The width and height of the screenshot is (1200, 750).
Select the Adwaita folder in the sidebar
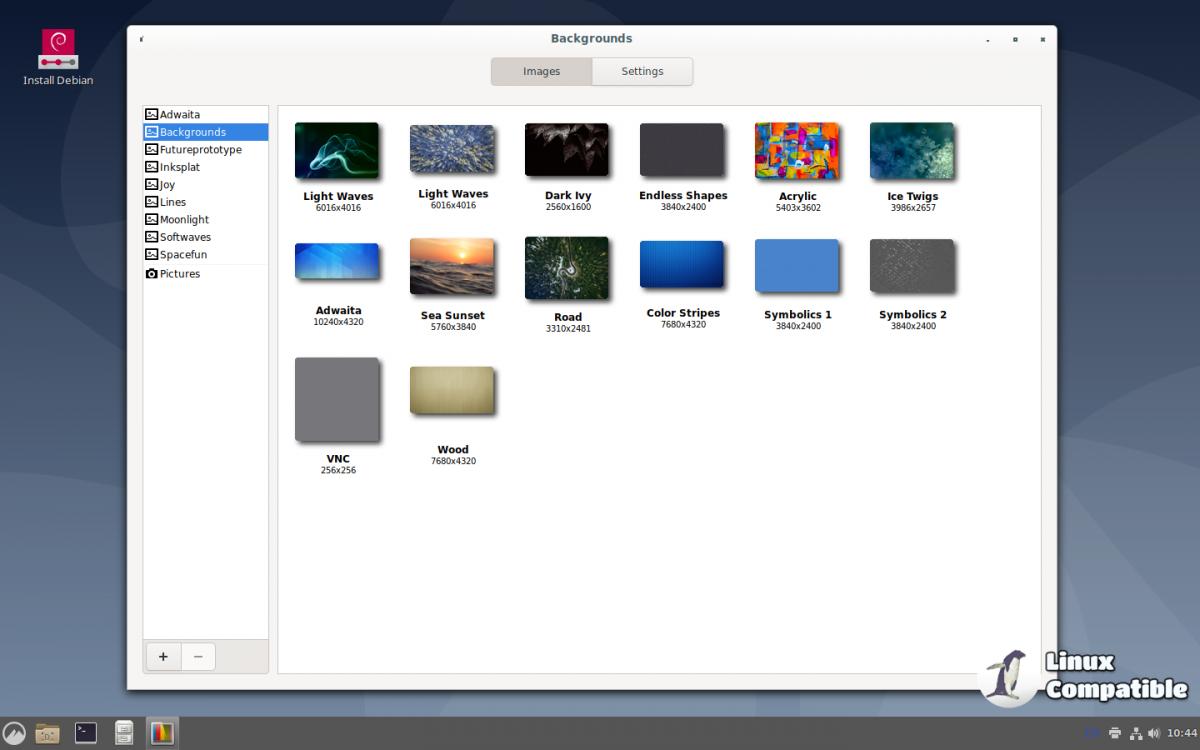click(180, 115)
